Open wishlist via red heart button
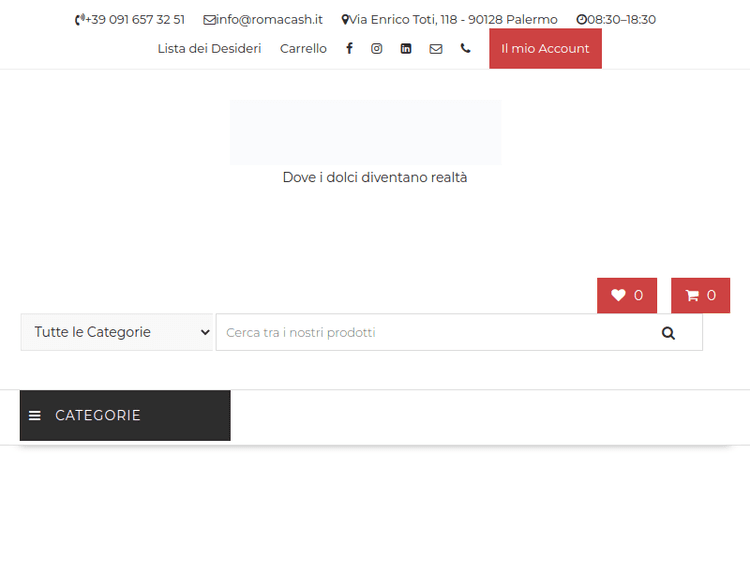Screen dimensions: 750x563 click(626, 295)
